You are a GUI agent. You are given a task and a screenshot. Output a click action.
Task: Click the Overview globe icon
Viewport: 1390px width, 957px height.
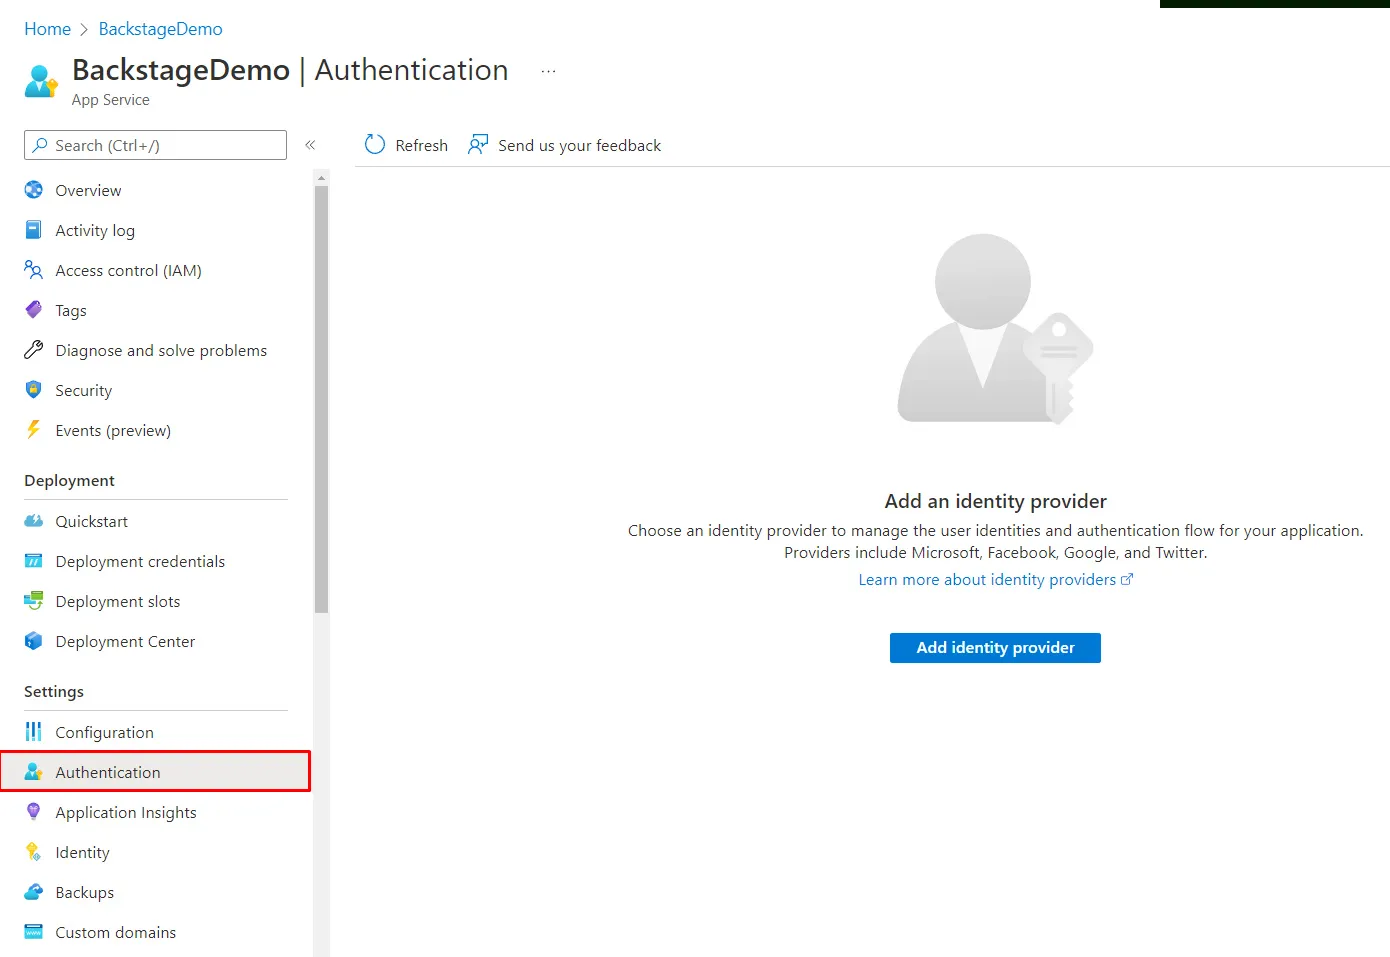point(34,190)
